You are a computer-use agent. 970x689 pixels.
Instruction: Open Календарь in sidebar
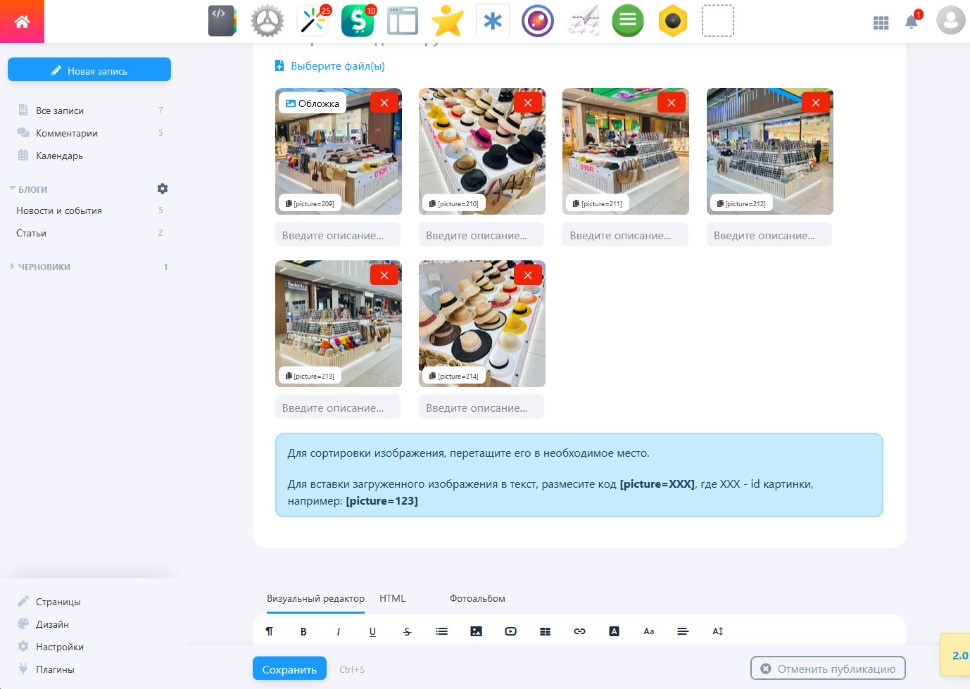tap(59, 155)
